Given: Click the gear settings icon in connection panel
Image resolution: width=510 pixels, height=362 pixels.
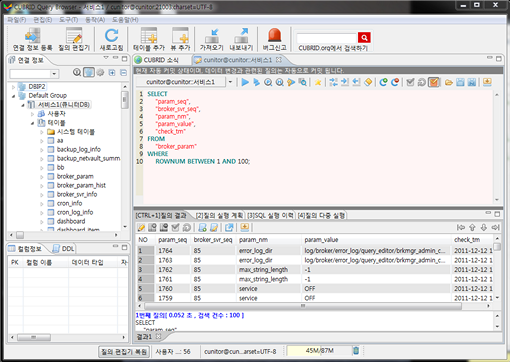Looking at the screenshot, I should [x=100, y=72].
